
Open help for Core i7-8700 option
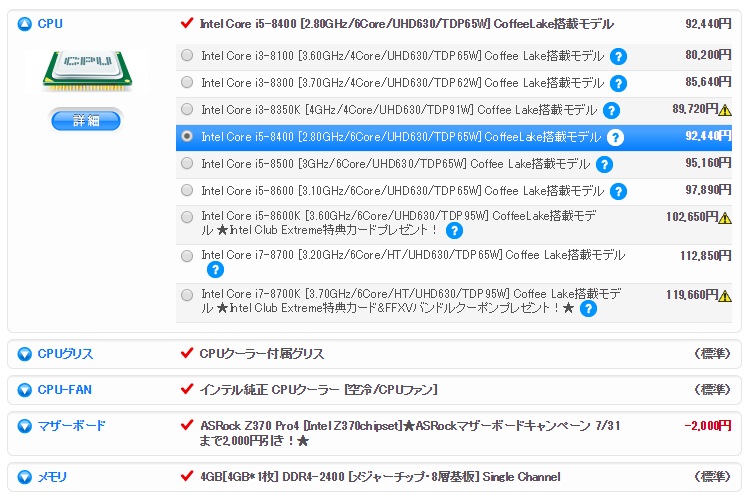[x=215, y=270]
